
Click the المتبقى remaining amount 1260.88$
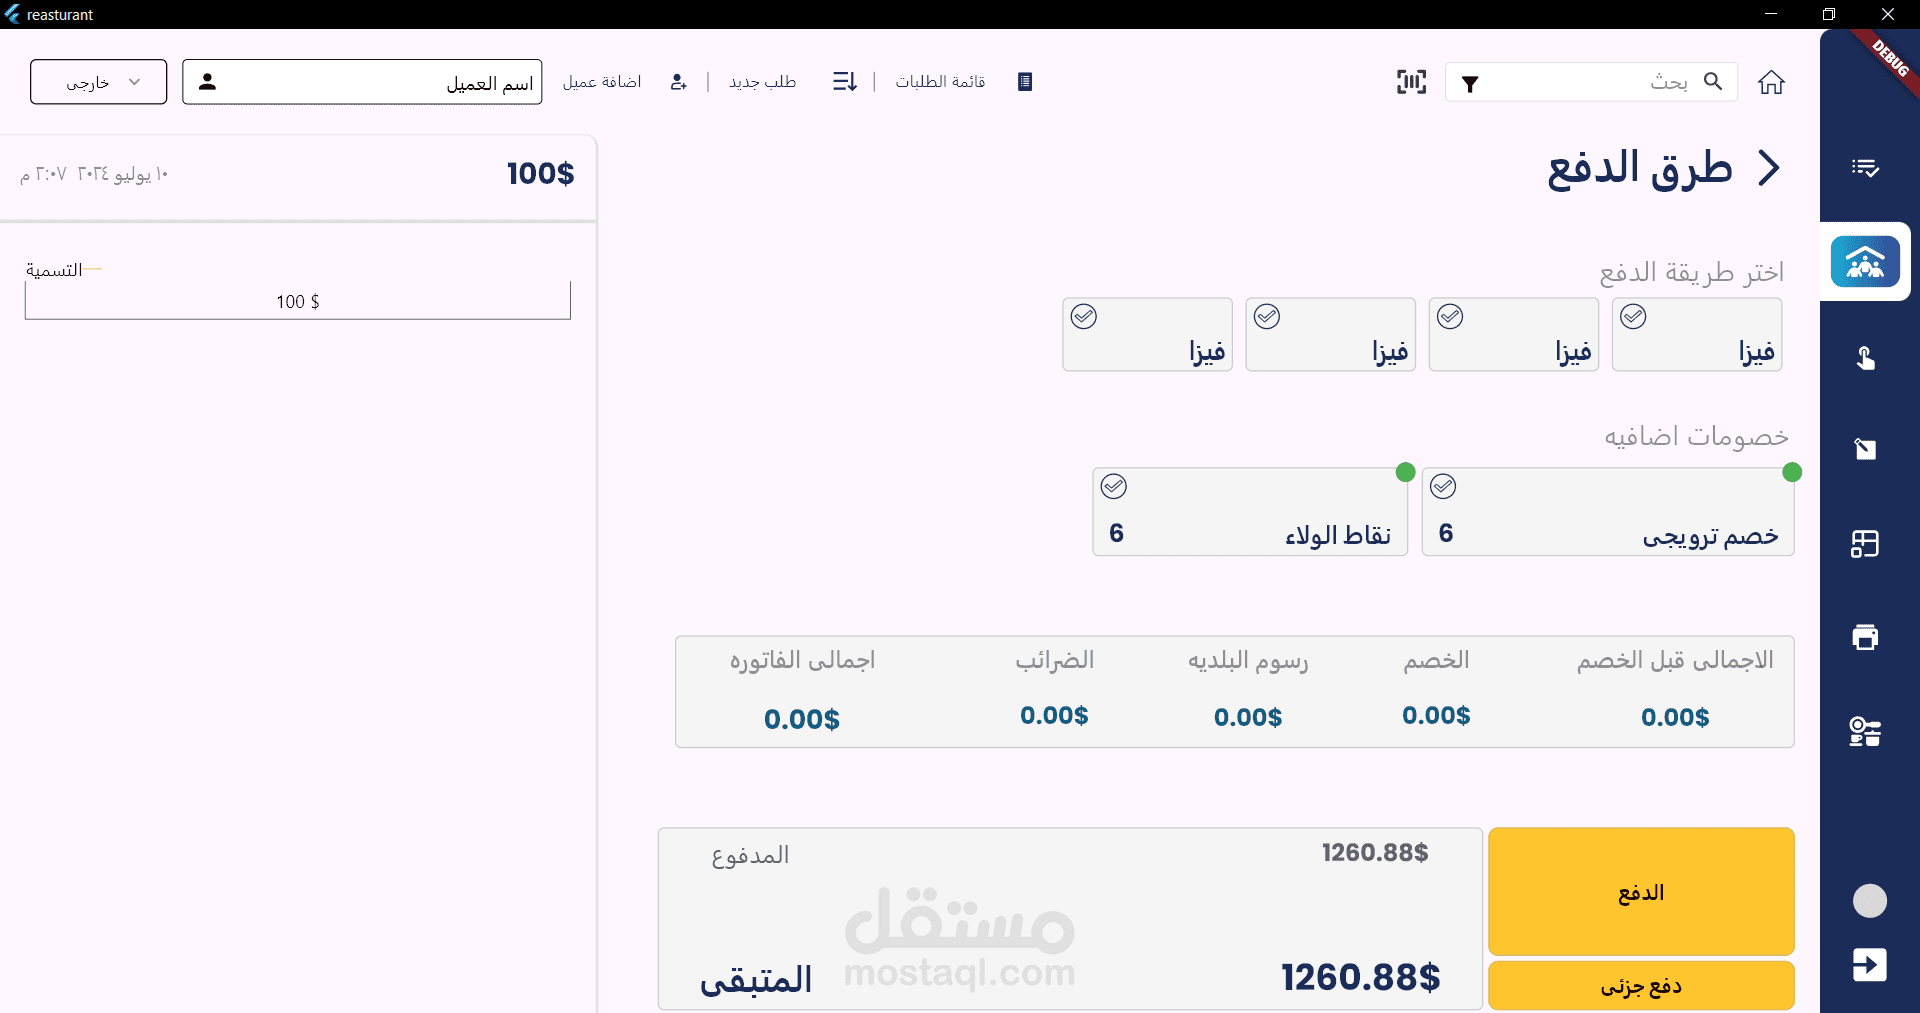pyautogui.click(x=1361, y=977)
